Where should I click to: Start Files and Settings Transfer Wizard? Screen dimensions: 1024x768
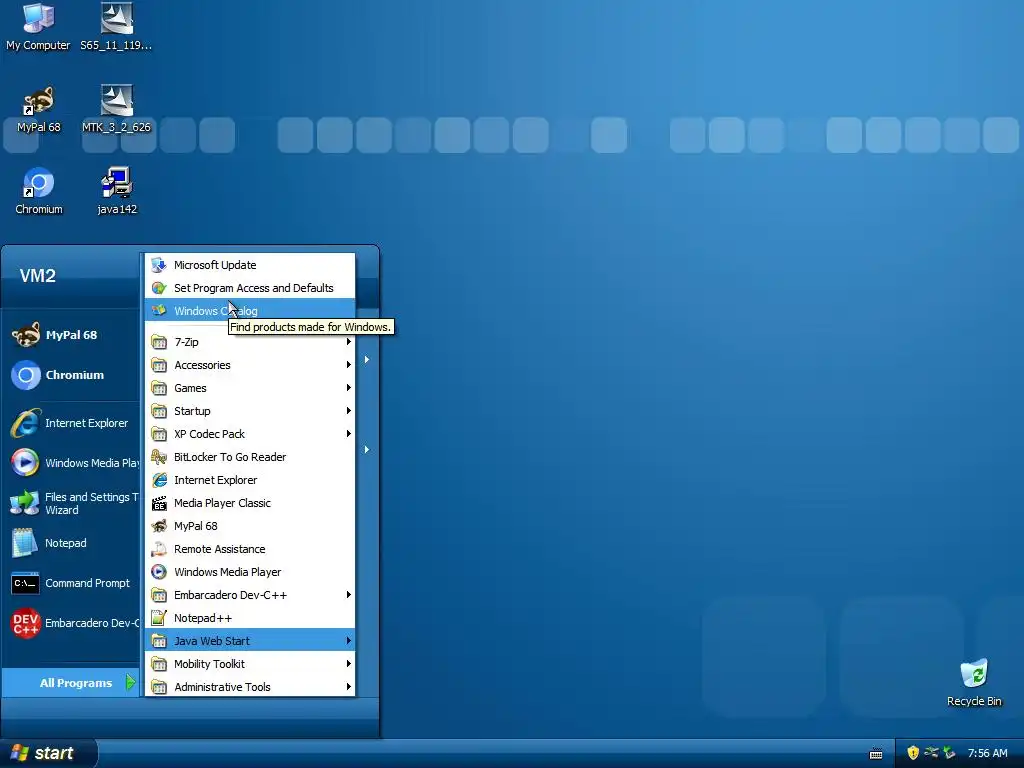pyautogui.click(x=72, y=504)
